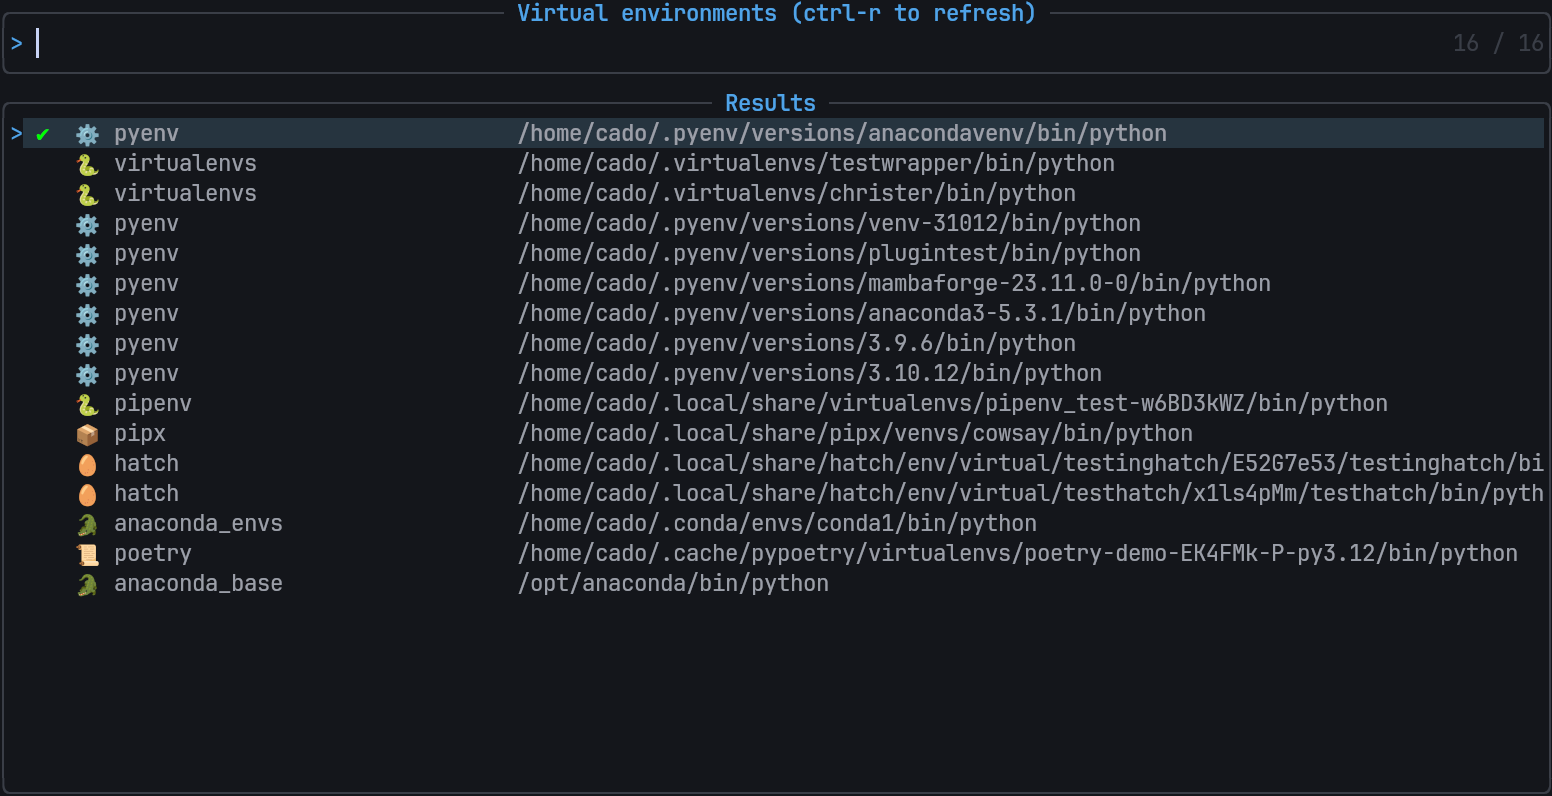Click the pyenv label on the anacondavenv row
This screenshot has width=1552, height=796.
(147, 134)
